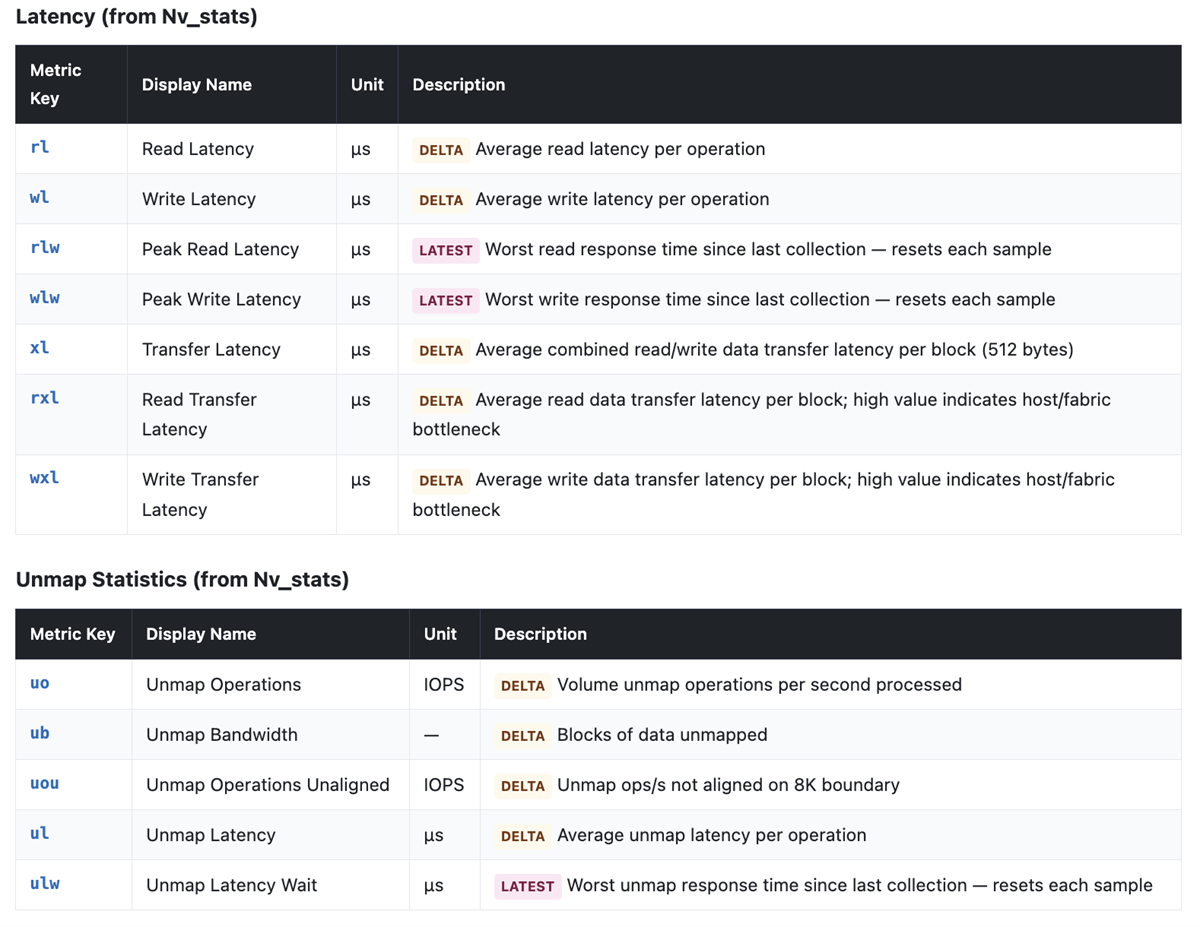Click the "Unmap Latency Wait" display name

232,885
